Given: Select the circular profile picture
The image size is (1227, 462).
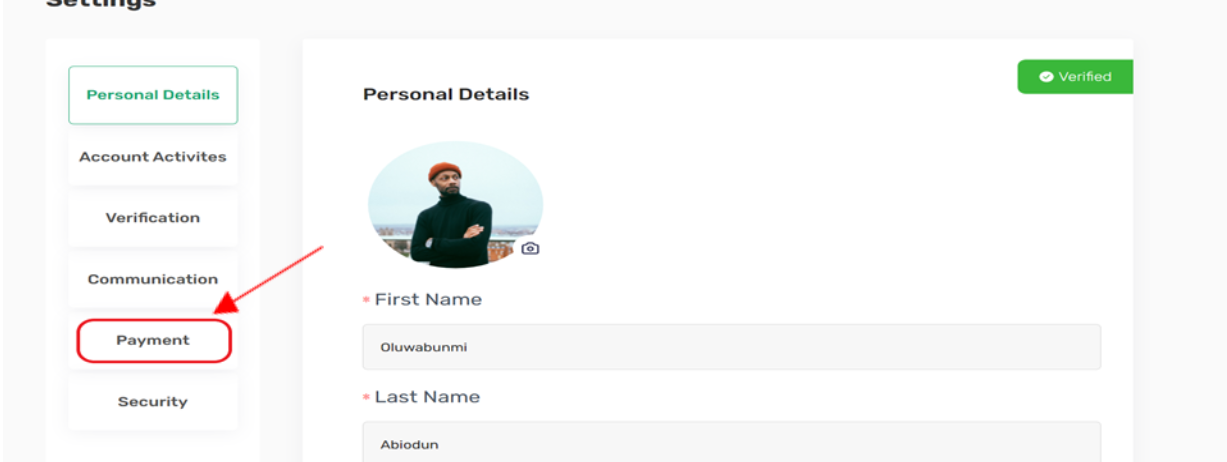Looking at the screenshot, I should (455, 205).
